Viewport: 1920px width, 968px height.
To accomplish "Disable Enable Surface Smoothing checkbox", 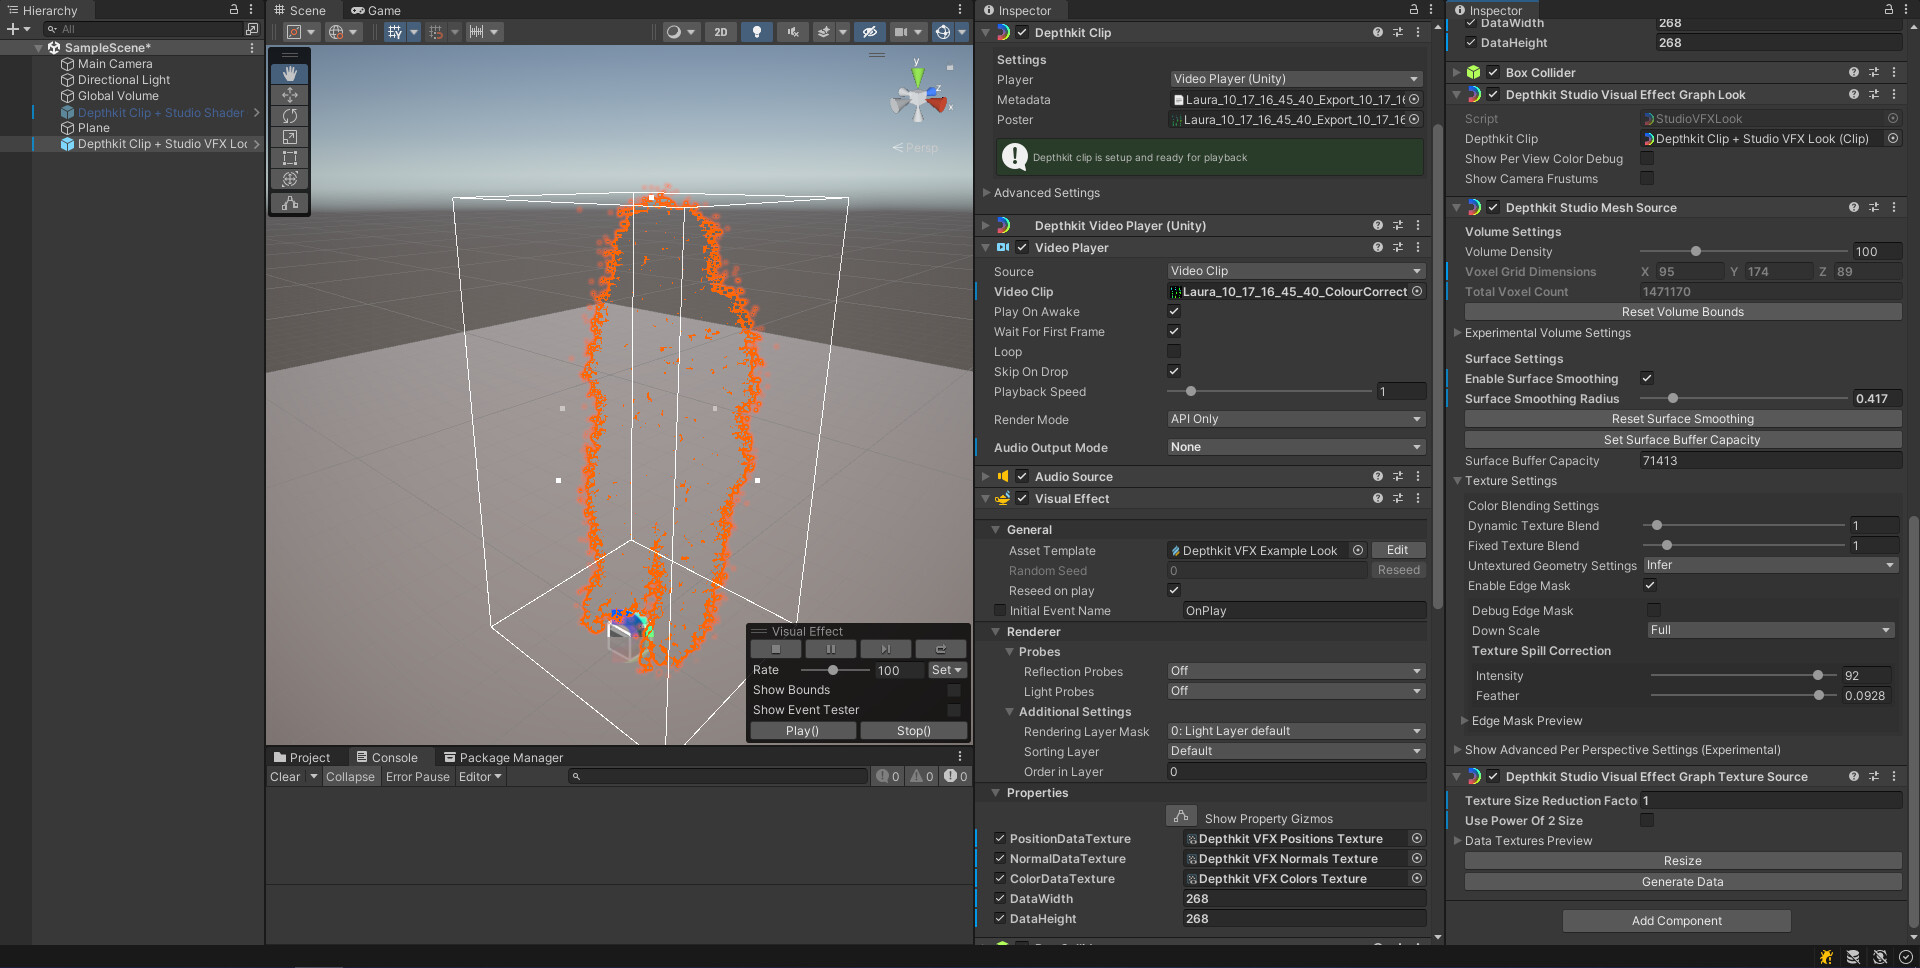I will pyautogui.click(x=1647, y=378).
